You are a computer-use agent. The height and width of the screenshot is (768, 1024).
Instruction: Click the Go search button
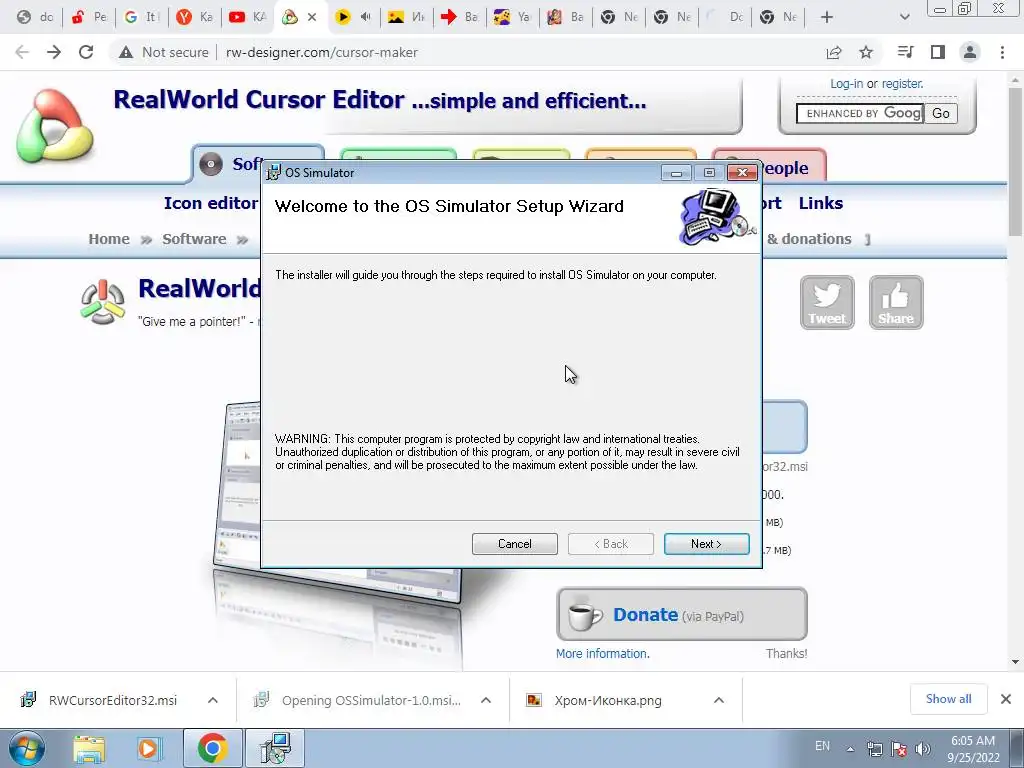[x=940, y=113]
